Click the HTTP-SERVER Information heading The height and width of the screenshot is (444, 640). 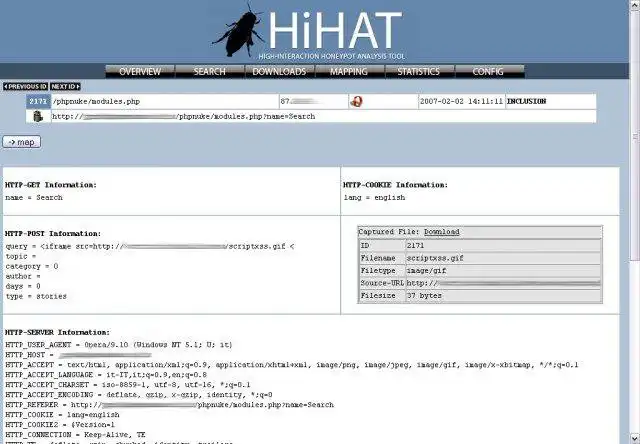(57, 332)
